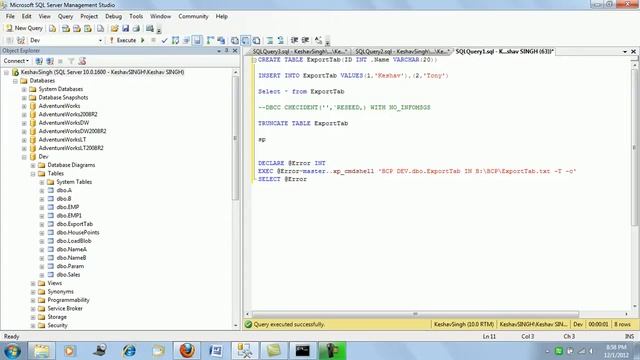640x360 pixels.
Task: Switch to the SQLQuery2.sql tab
Action: pyautogui.click(x=402, y=51)
